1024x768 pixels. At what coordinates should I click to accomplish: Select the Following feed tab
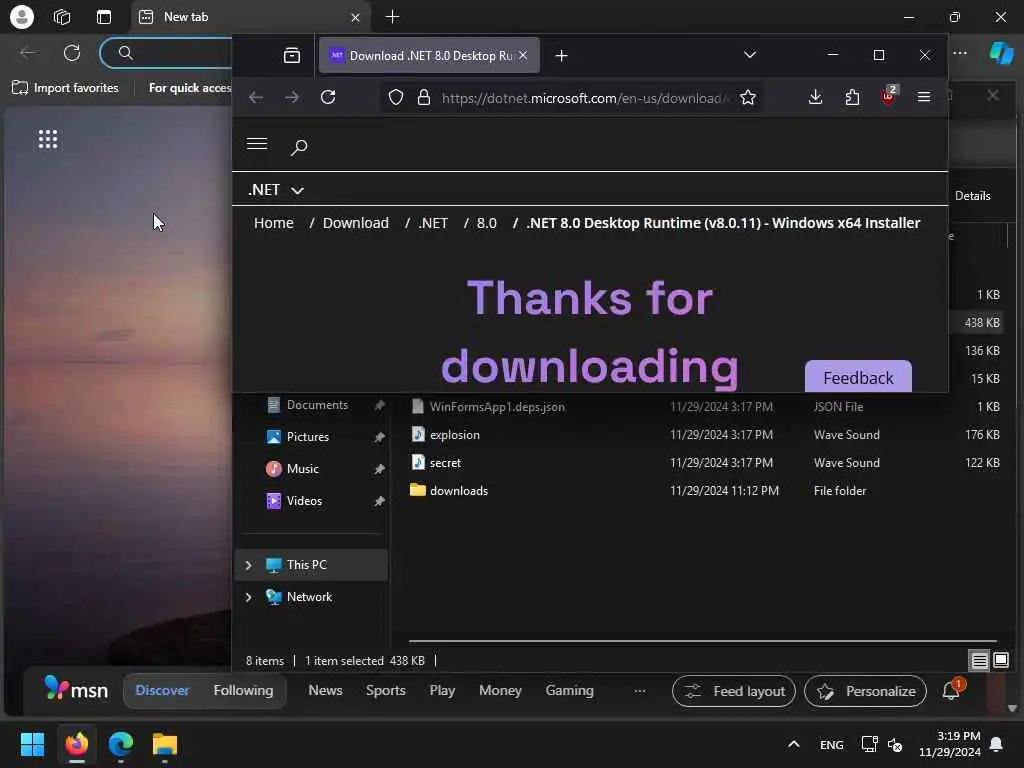click(x=244, y=690)
